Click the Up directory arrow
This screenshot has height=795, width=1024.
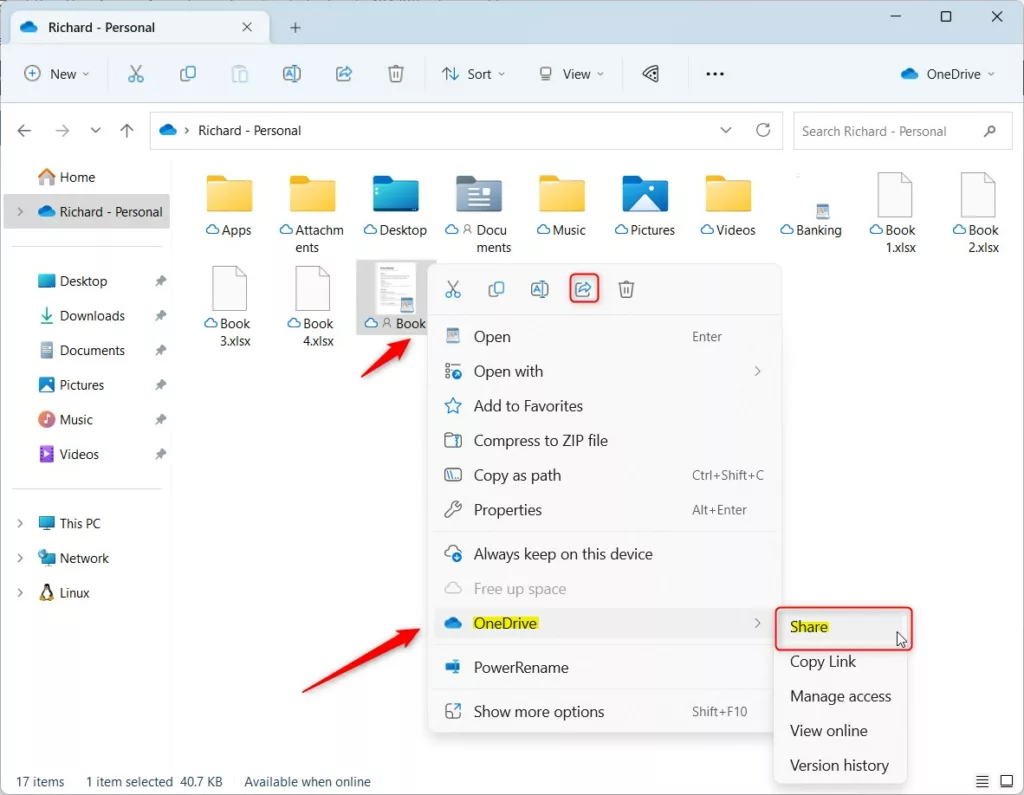pyautogui.click(x=127, y=131)
